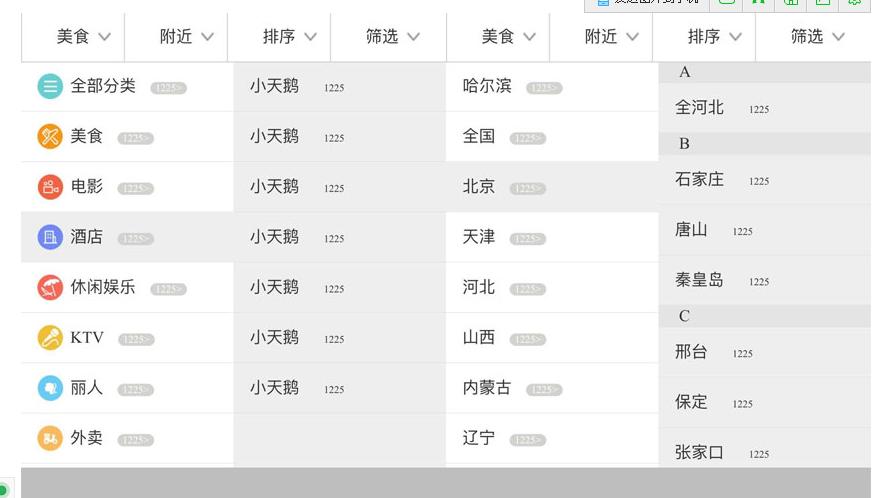Click the 1225 badge beside 内蒙古

(x=544, y=389)
